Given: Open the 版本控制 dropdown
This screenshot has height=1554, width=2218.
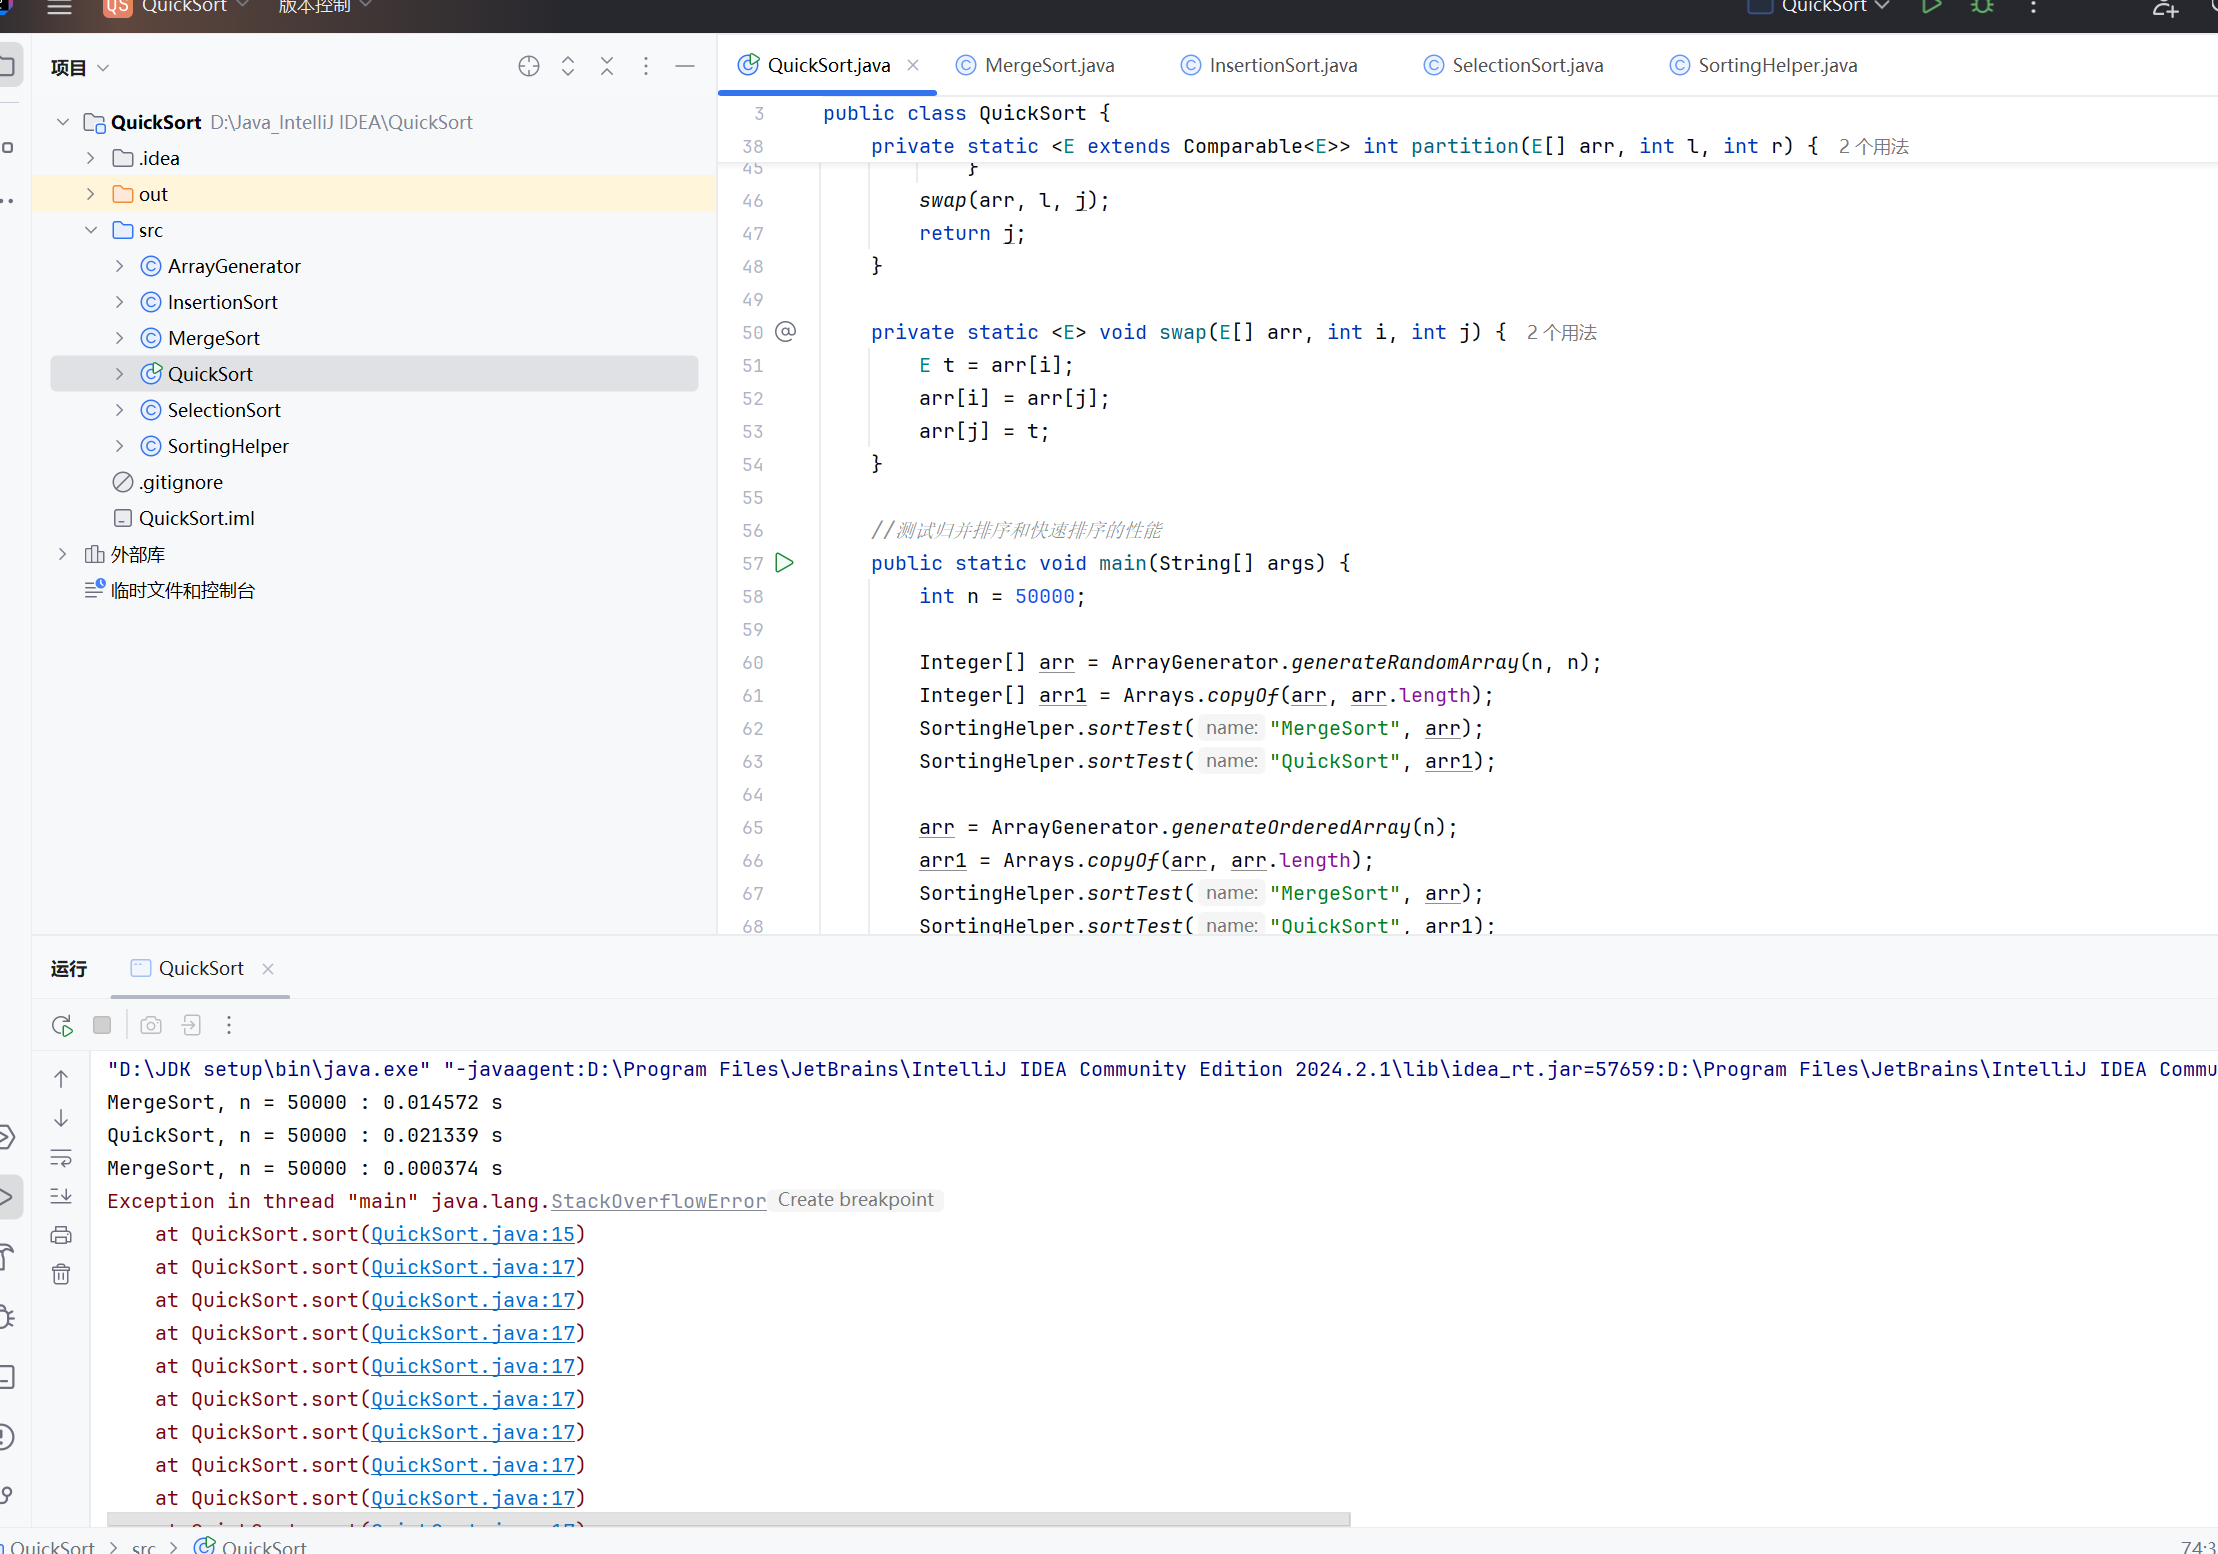Looking at the screenshot, I should pos(325,7).
